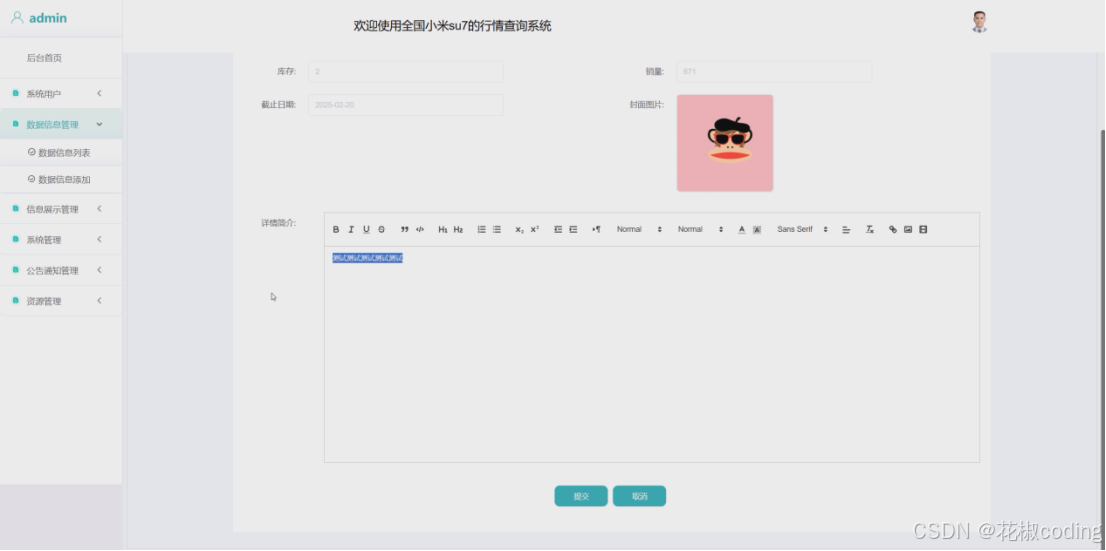Image resolution: width=1106 pixels, height=551 pixels.
Task: Click the 销量 input field
Action: point(774,71)
